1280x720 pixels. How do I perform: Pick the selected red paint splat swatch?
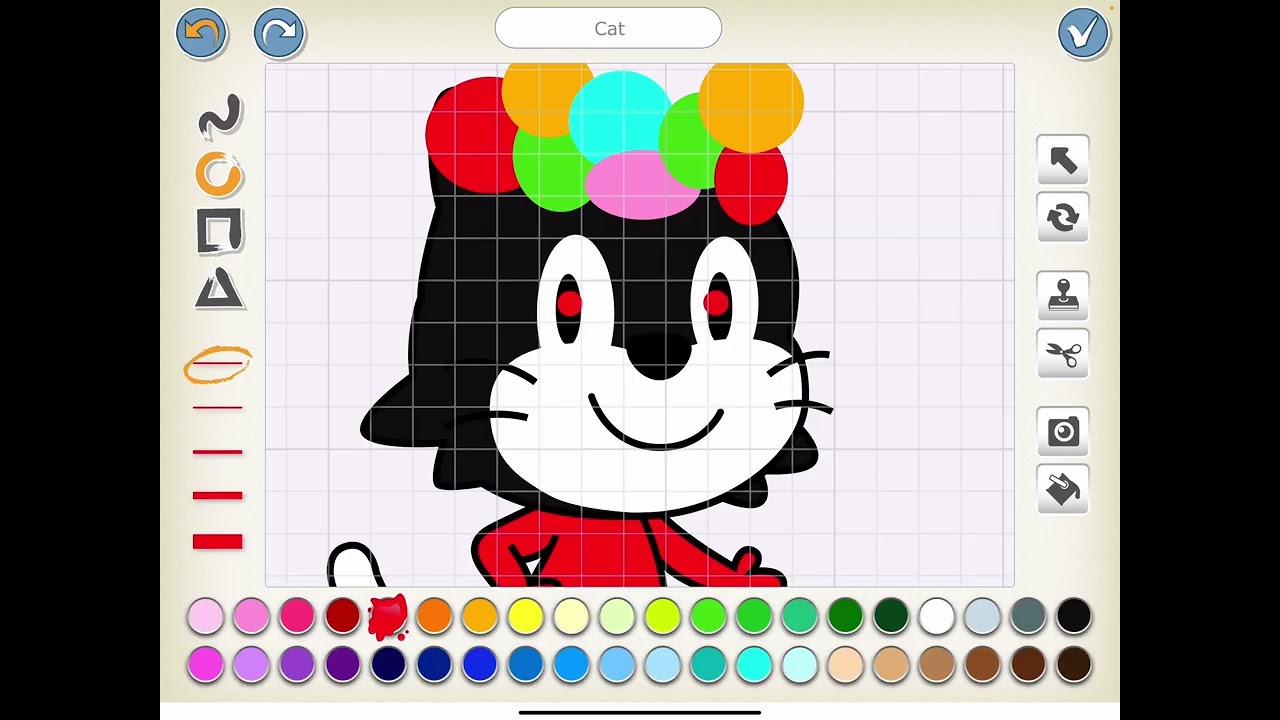click(388, 616)
